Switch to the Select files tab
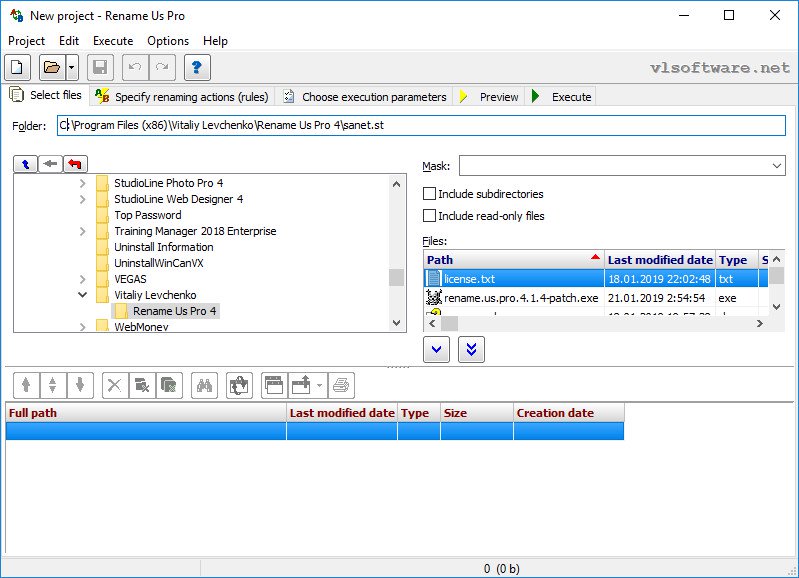799x578 pixels. tap(46, 95)
